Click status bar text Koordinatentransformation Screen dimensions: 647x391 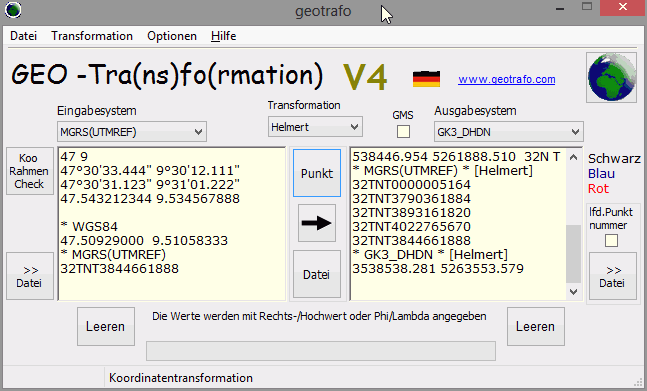181,378
